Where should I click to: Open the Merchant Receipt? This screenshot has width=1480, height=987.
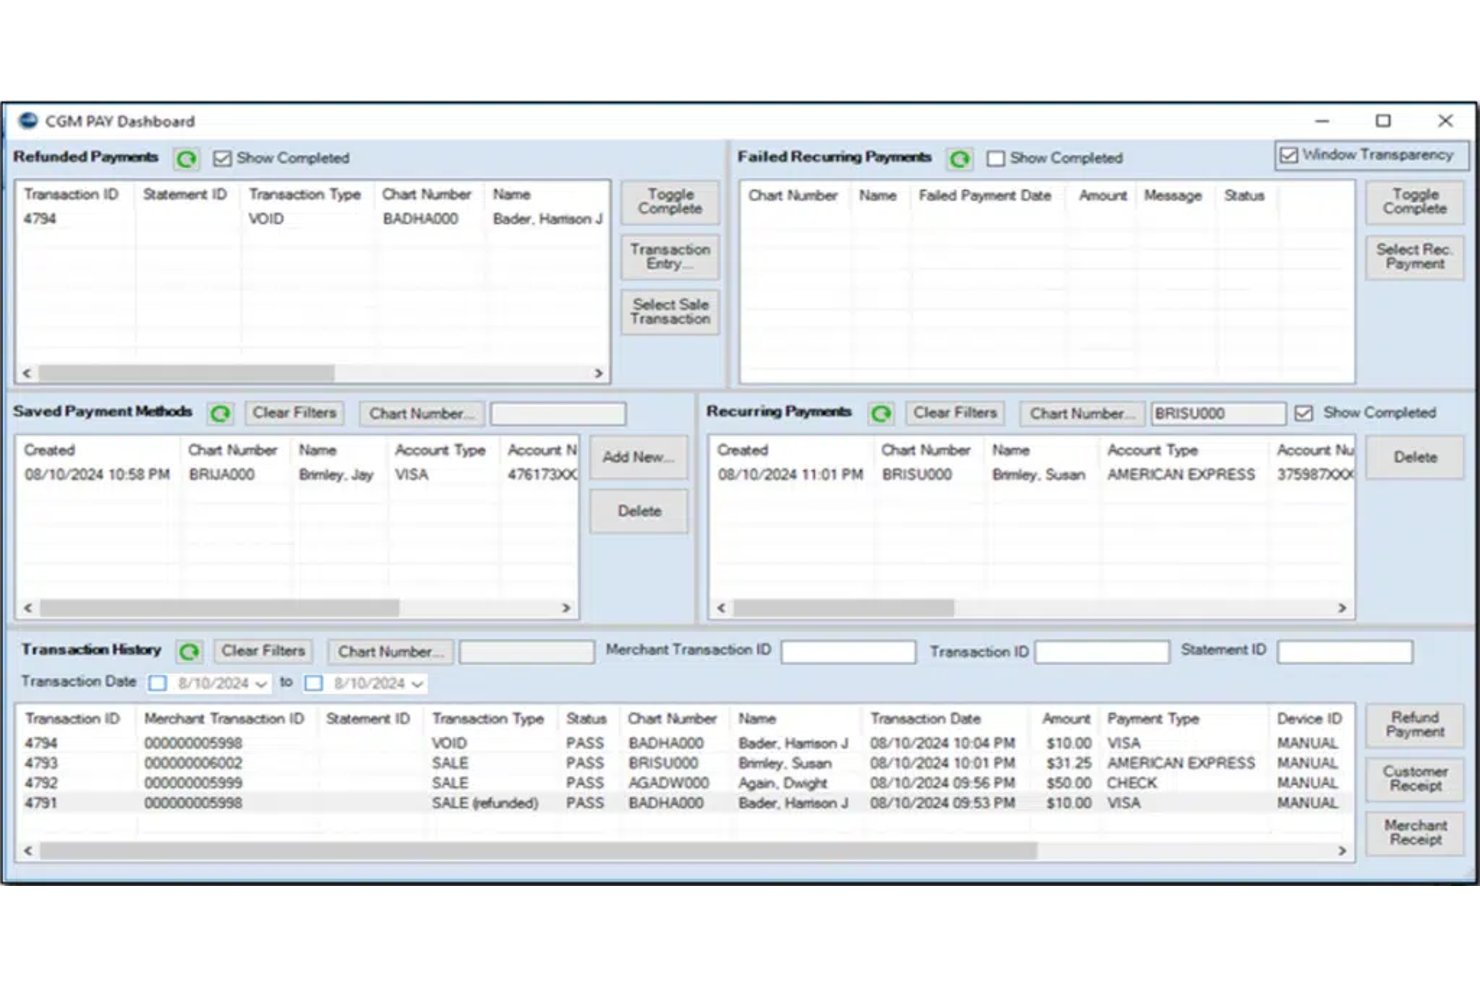click(x=1415, y=833)
